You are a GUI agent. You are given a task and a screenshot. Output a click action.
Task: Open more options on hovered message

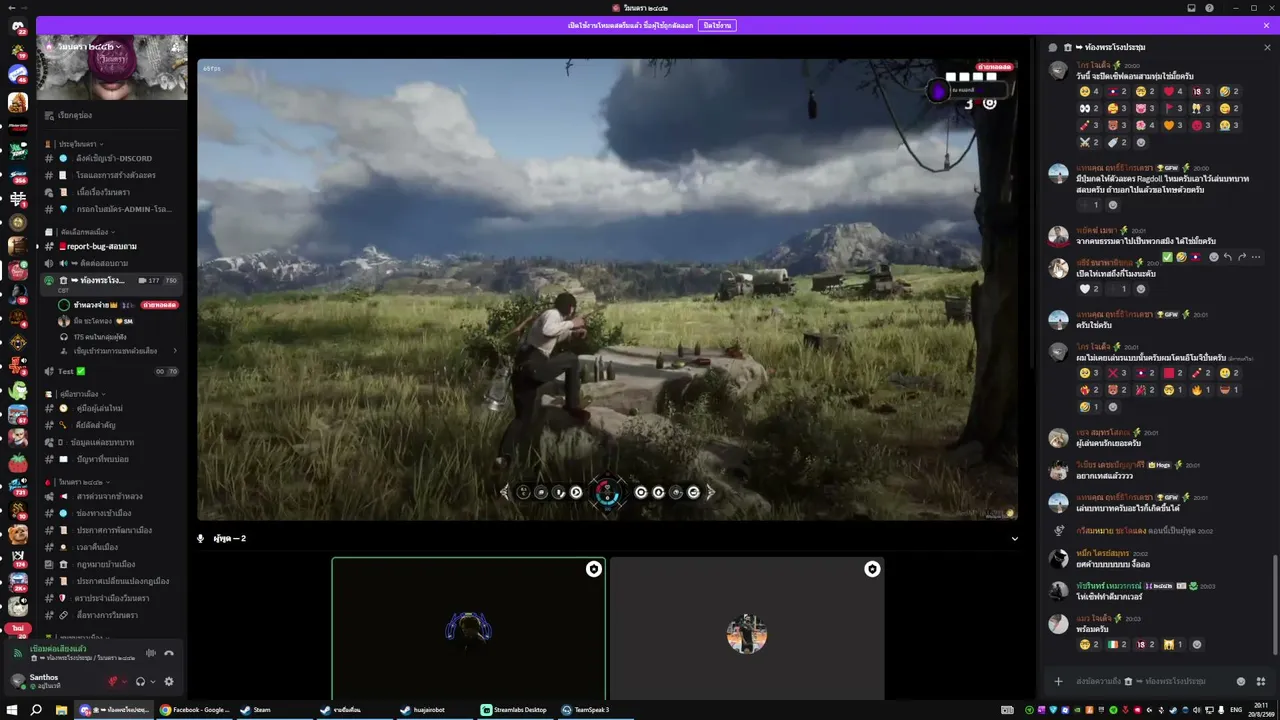[1256, 257]
